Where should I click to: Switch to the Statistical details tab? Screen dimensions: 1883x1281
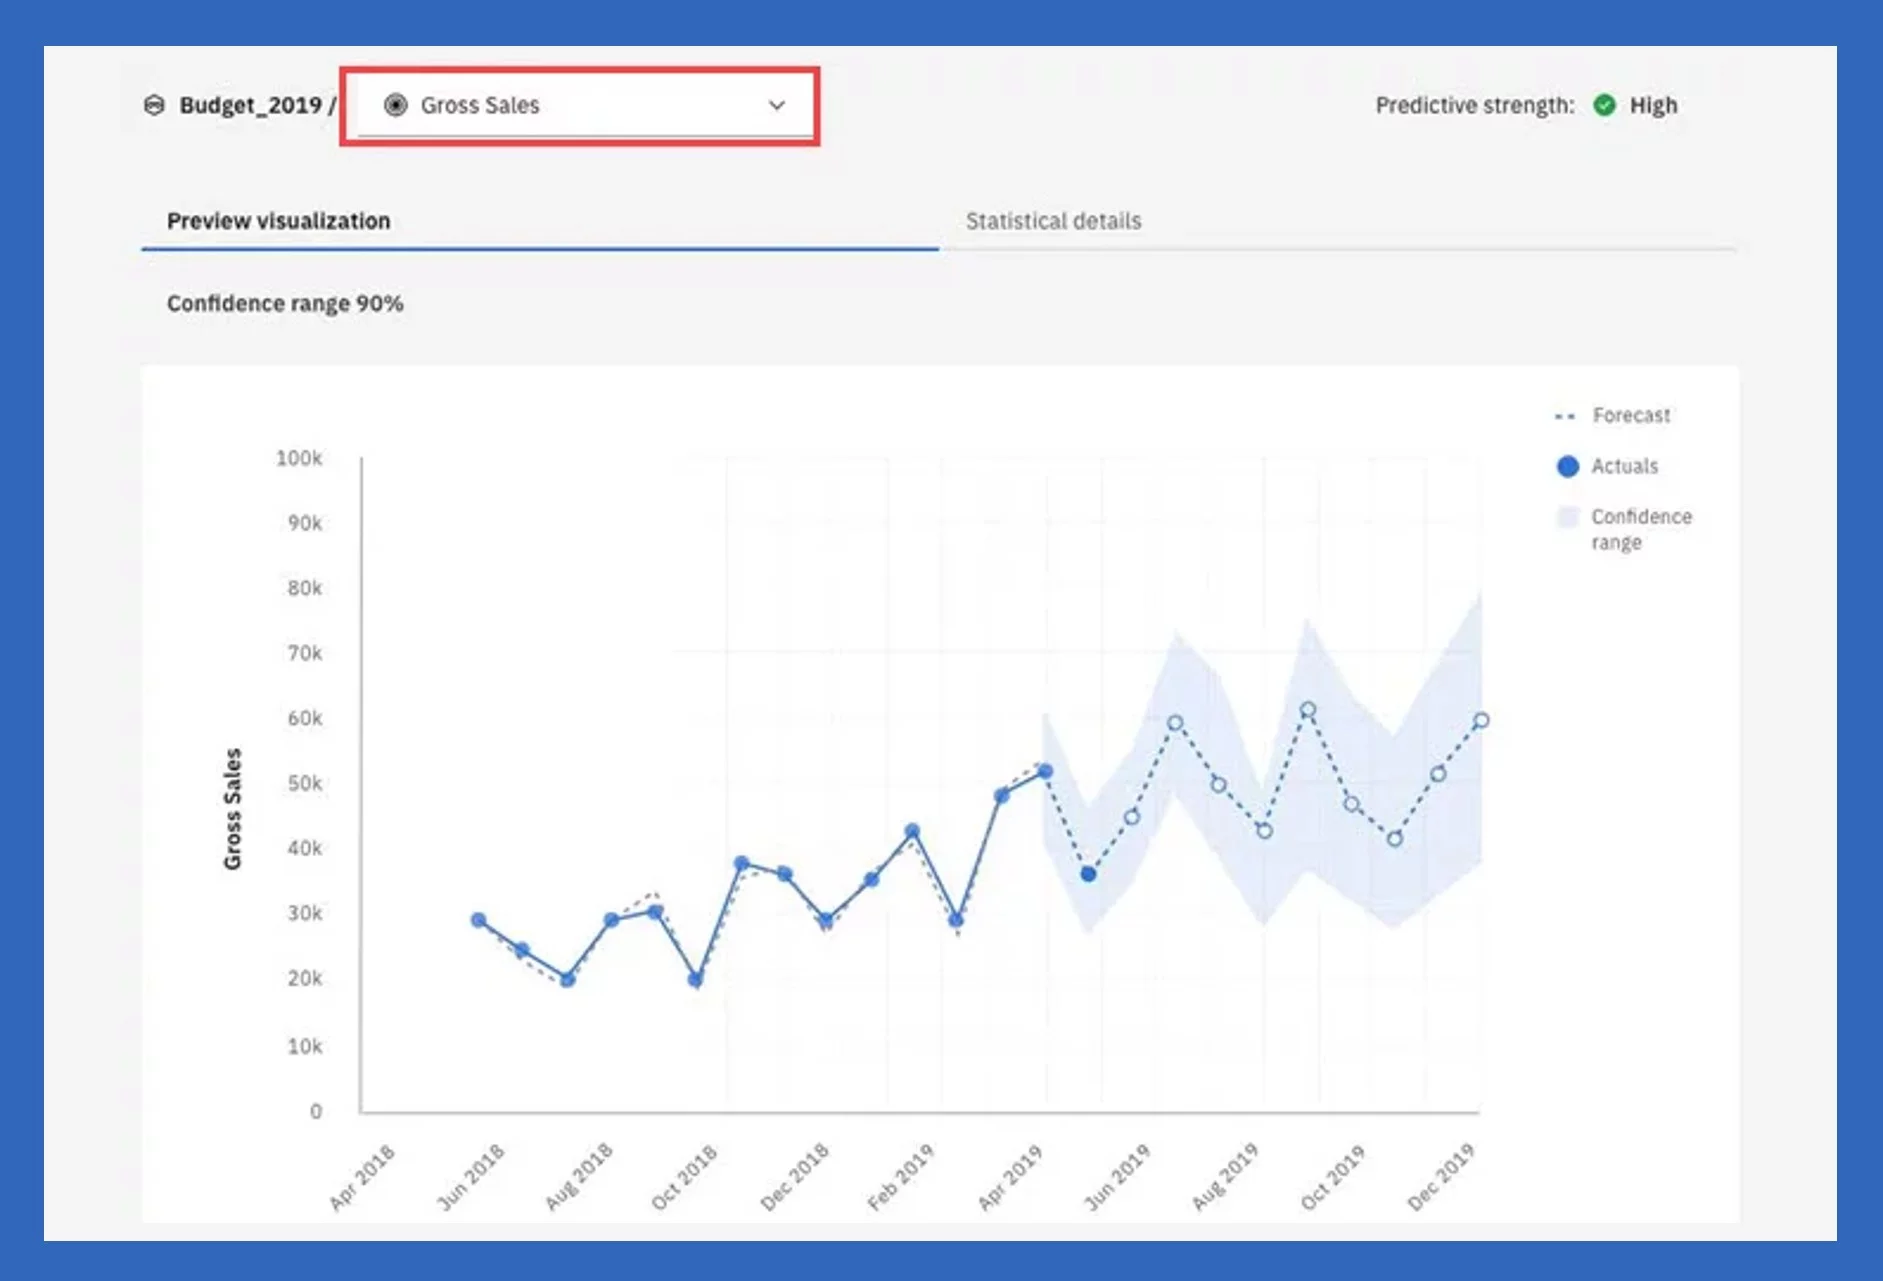[1052, 221]
